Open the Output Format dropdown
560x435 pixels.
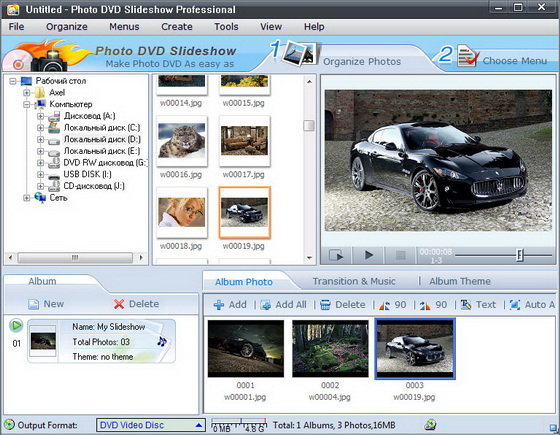point(151,425)
